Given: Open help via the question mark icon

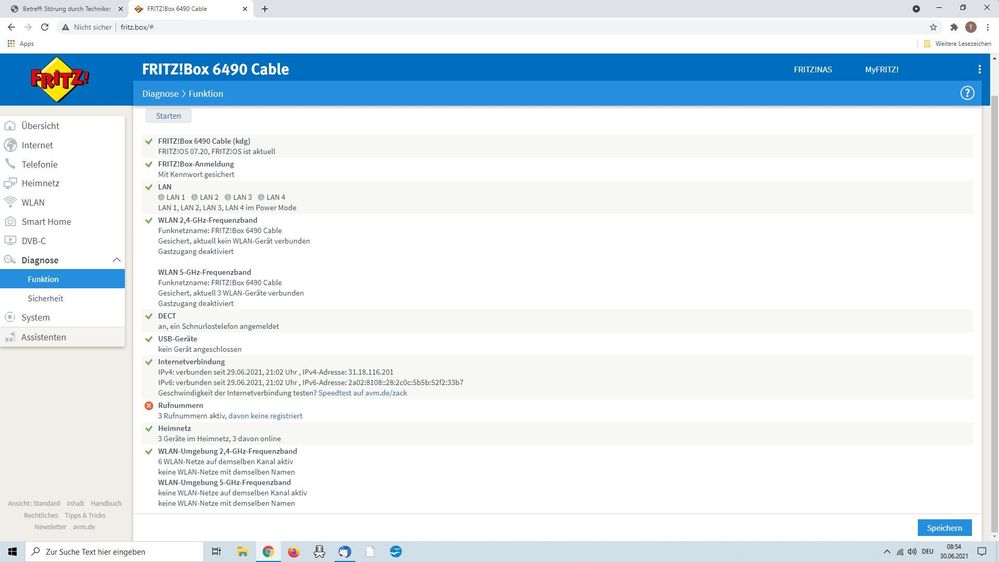Looking at the screenshot, I should 967,93.
